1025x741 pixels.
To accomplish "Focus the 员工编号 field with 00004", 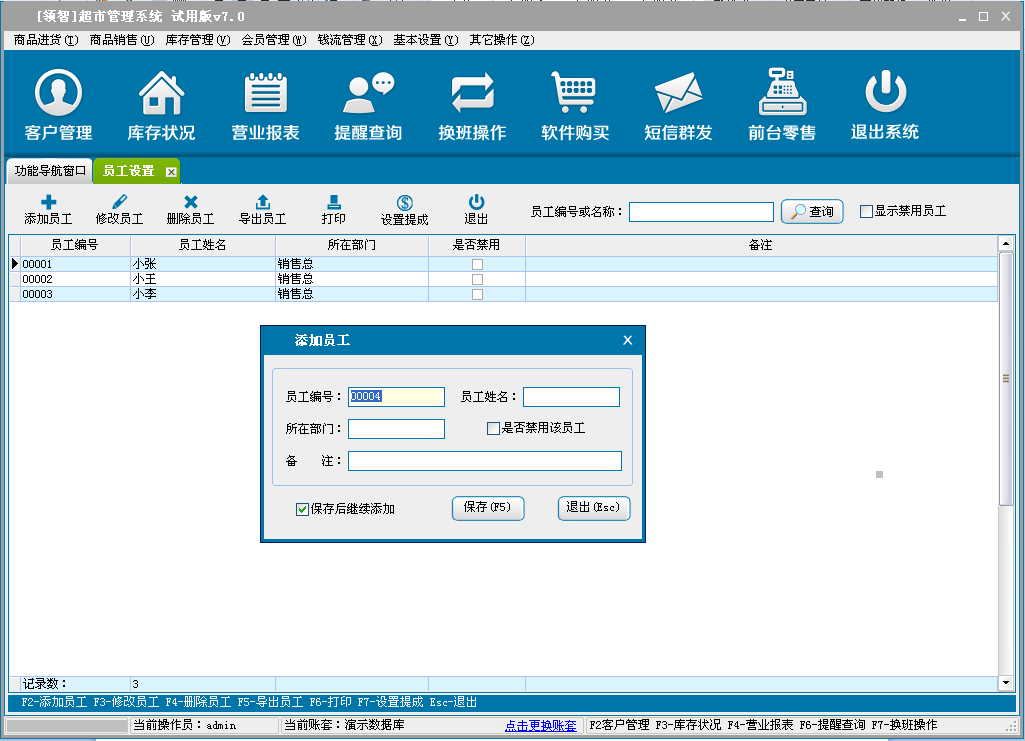I will tap(396, 397).
